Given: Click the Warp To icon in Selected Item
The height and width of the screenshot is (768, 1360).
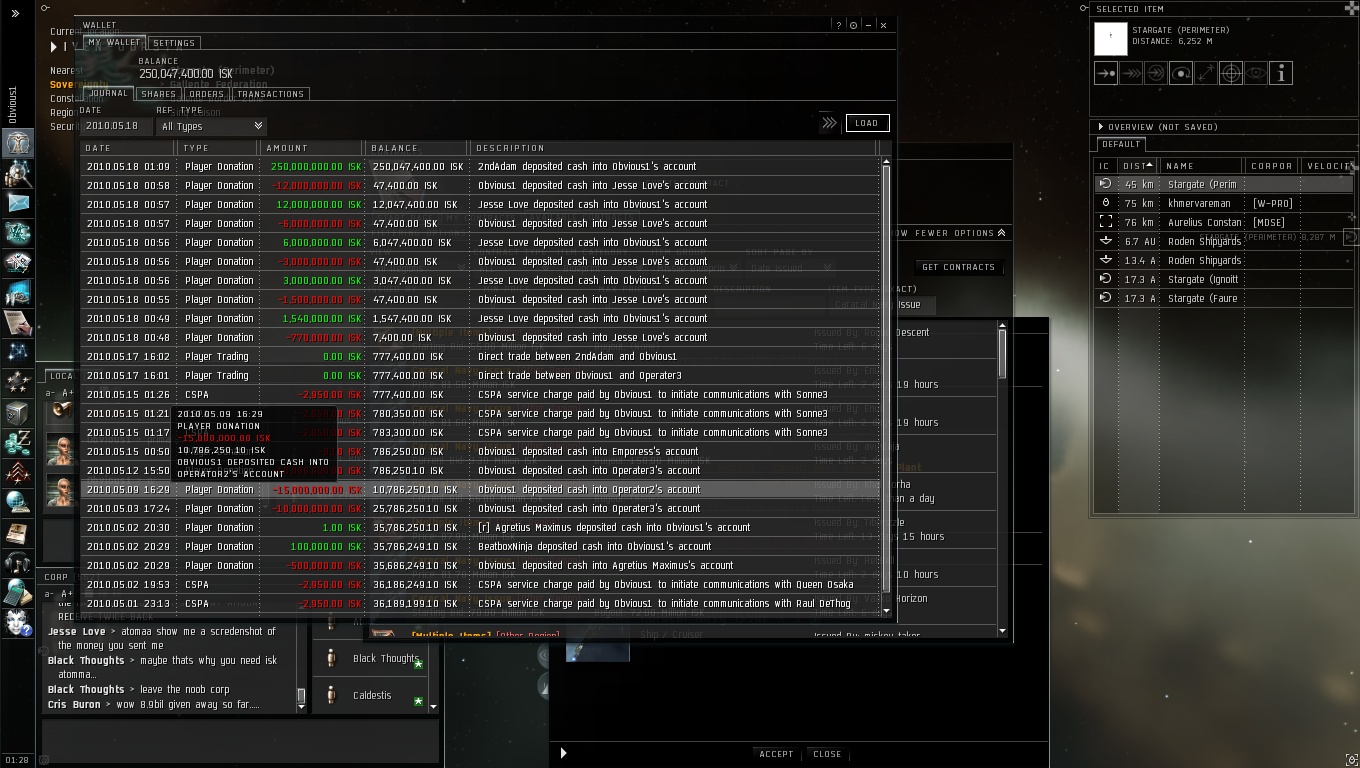Looking at the screenshot, I should [x=1131, y=73].
